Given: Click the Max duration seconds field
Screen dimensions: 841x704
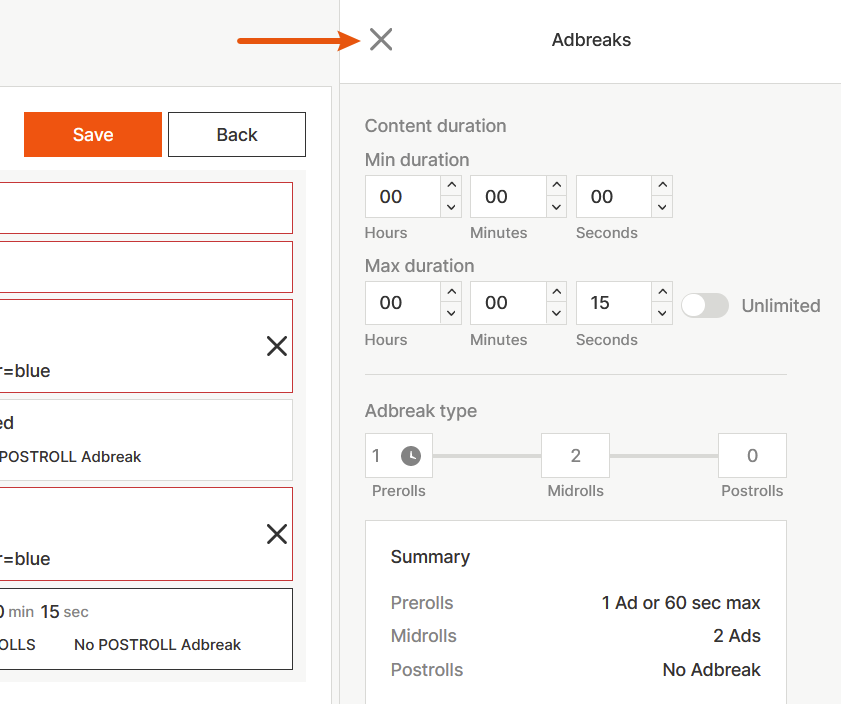Looking at the screenshot, I should [x=613, y=303].
